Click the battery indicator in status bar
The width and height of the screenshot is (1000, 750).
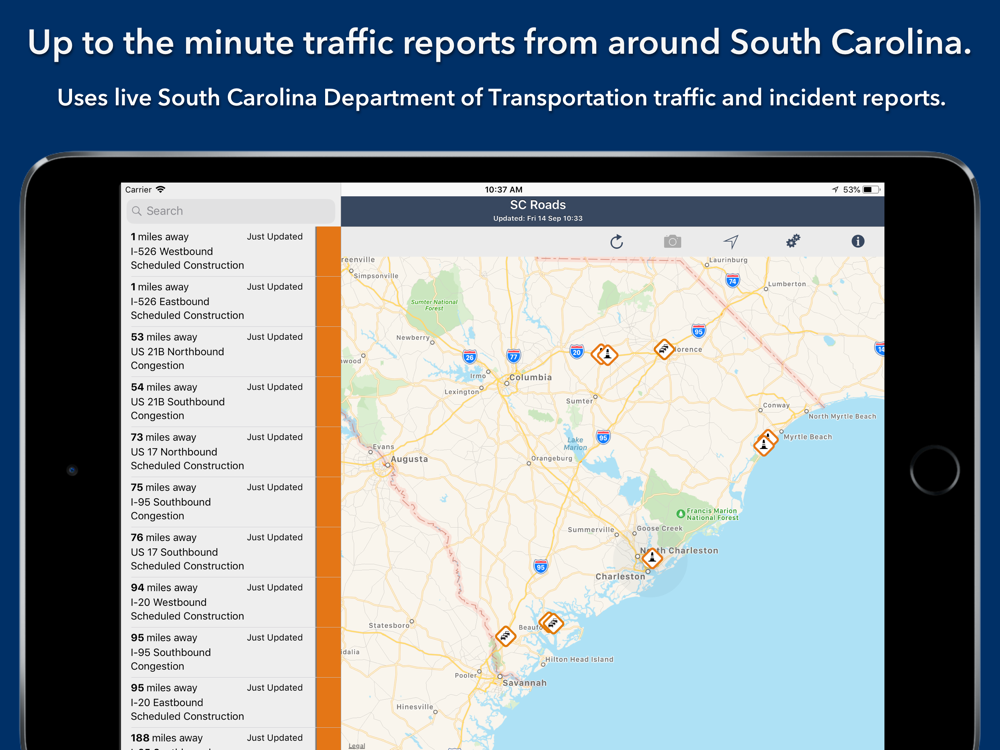872,189
